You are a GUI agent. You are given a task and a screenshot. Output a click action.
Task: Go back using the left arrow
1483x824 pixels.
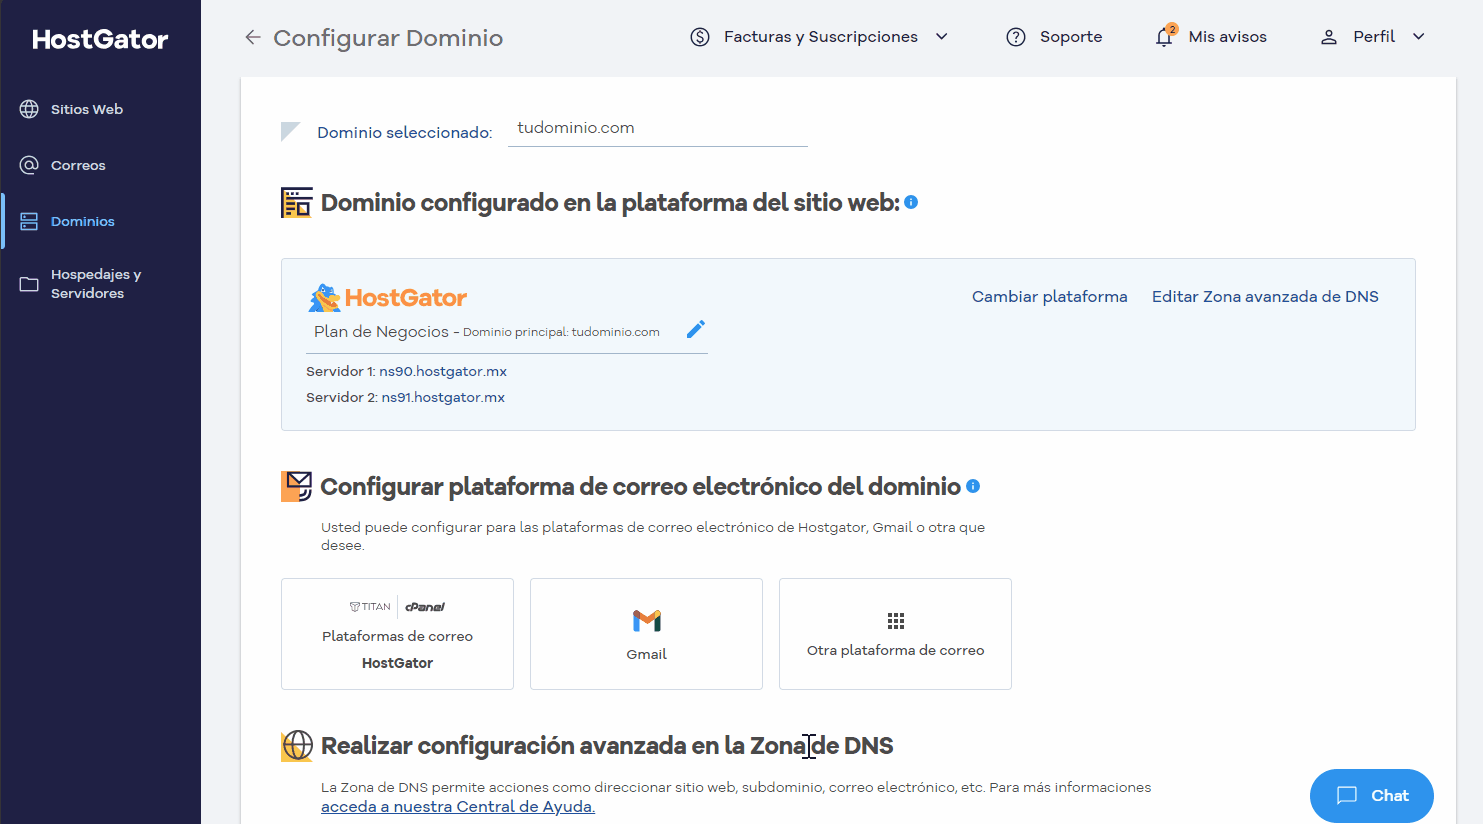tap(253, 37)
